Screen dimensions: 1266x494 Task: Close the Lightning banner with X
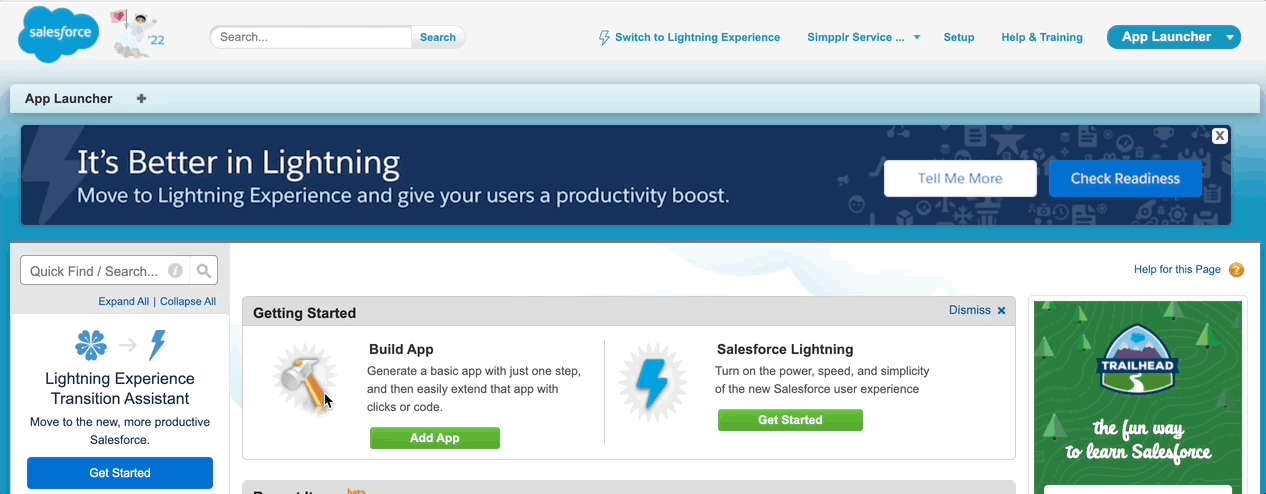pos(1219,136)
